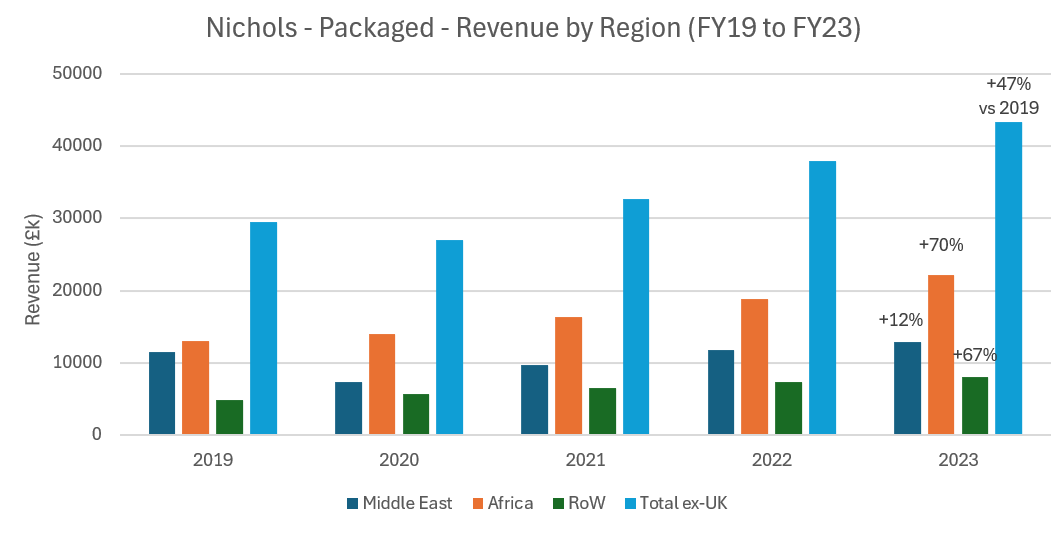Click the 2023 Total ex-UK bar
The height and width of the screenshot is (533, 1063).
pos(1009,278)
